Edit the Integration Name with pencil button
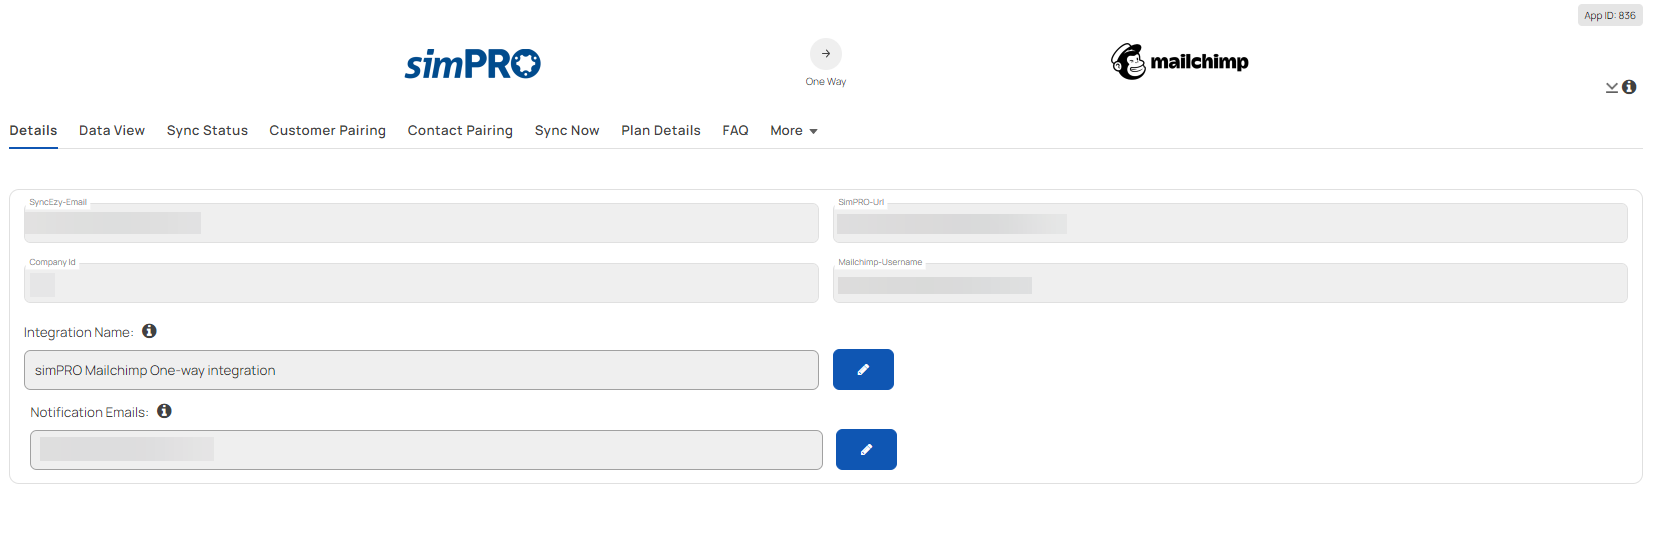 point(863,370)
